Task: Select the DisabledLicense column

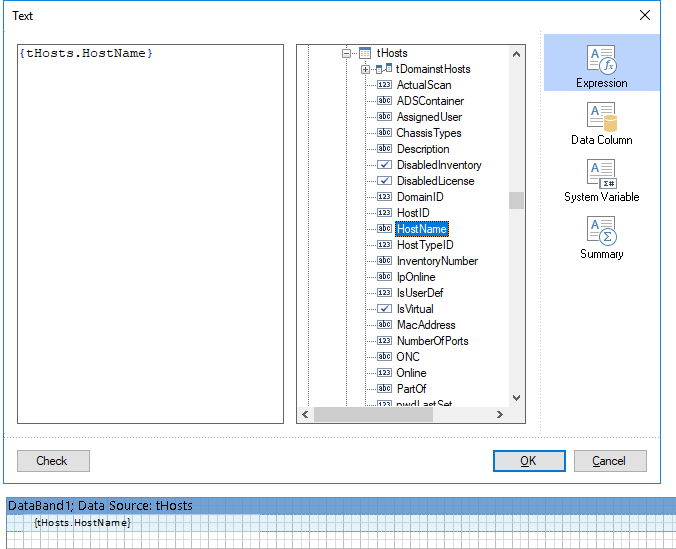Action: 435,181
